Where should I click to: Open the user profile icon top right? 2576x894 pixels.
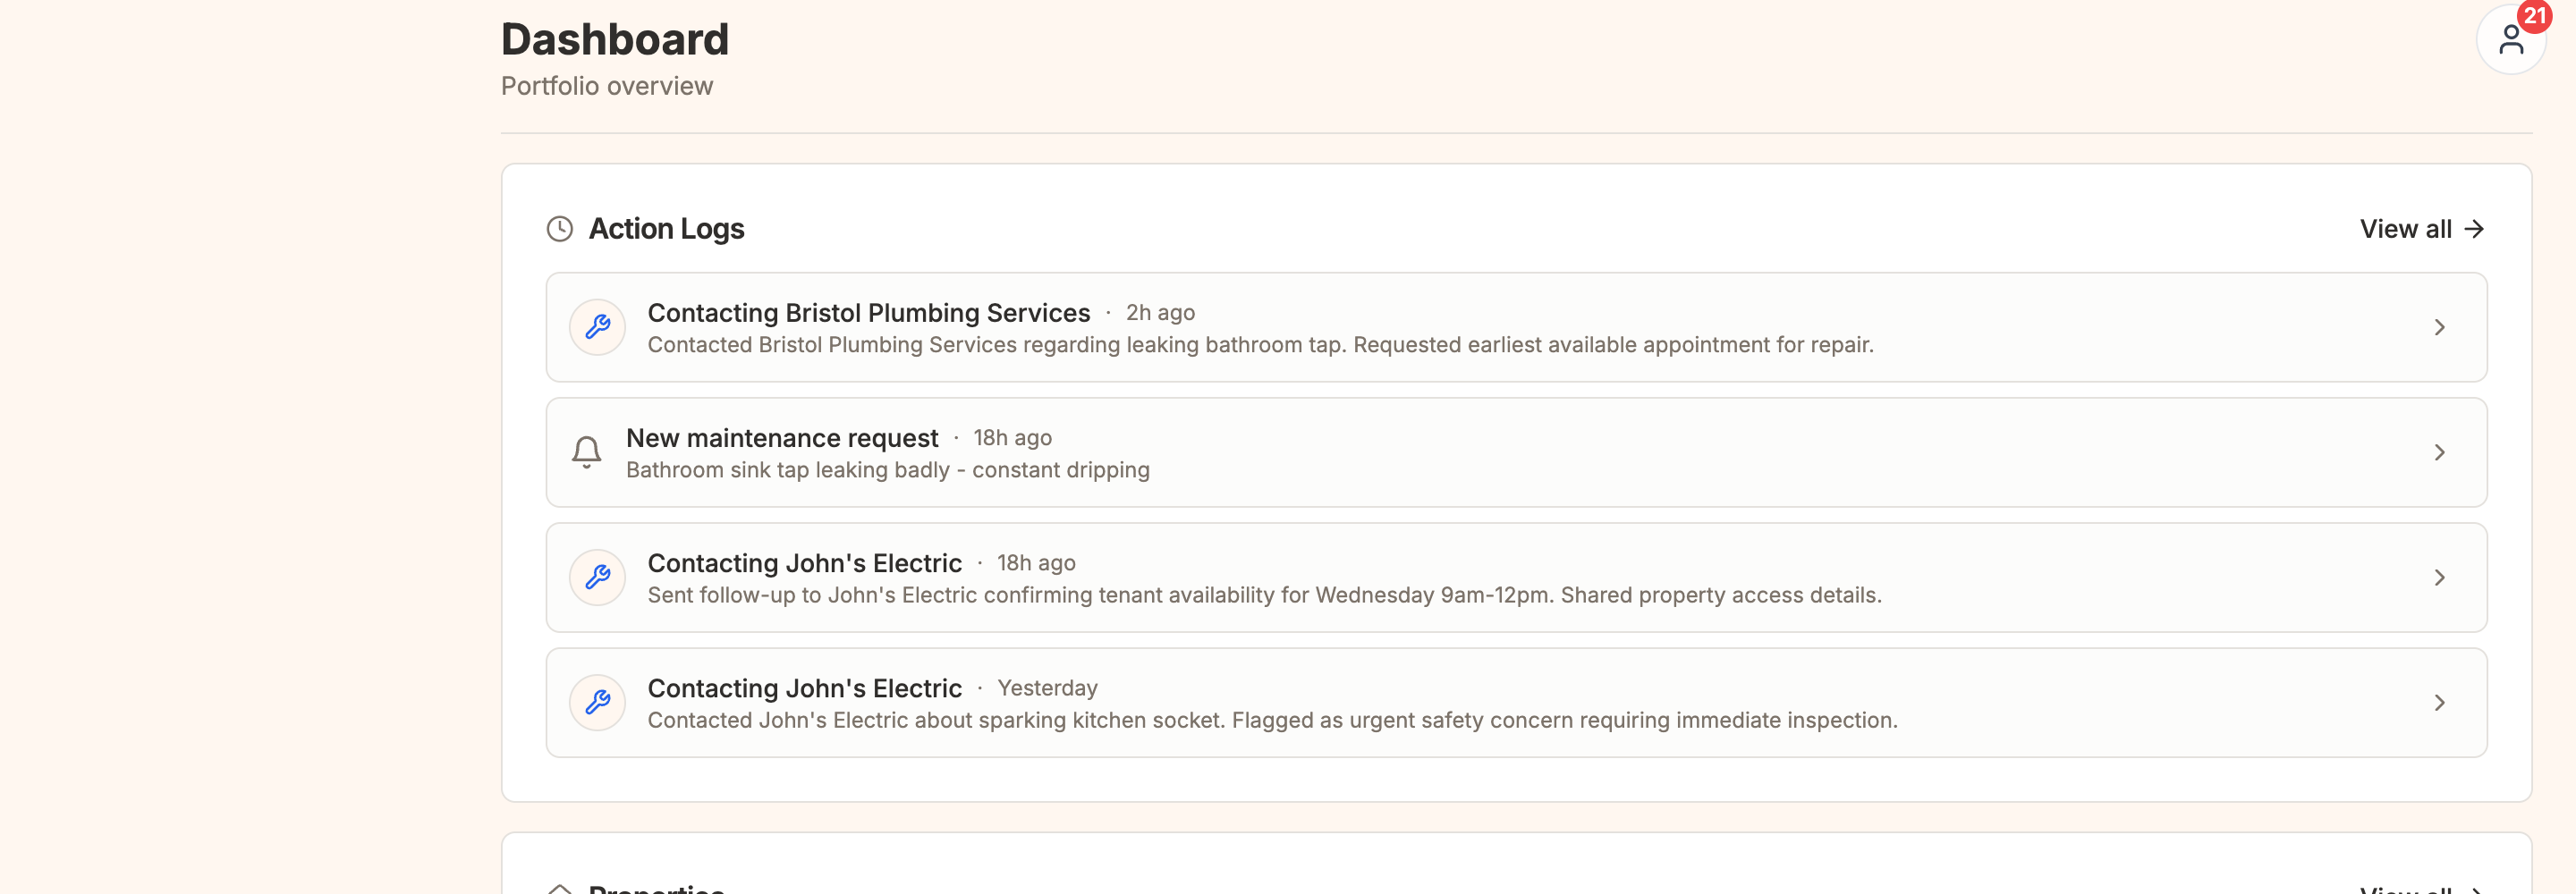tap(2511, 40)
